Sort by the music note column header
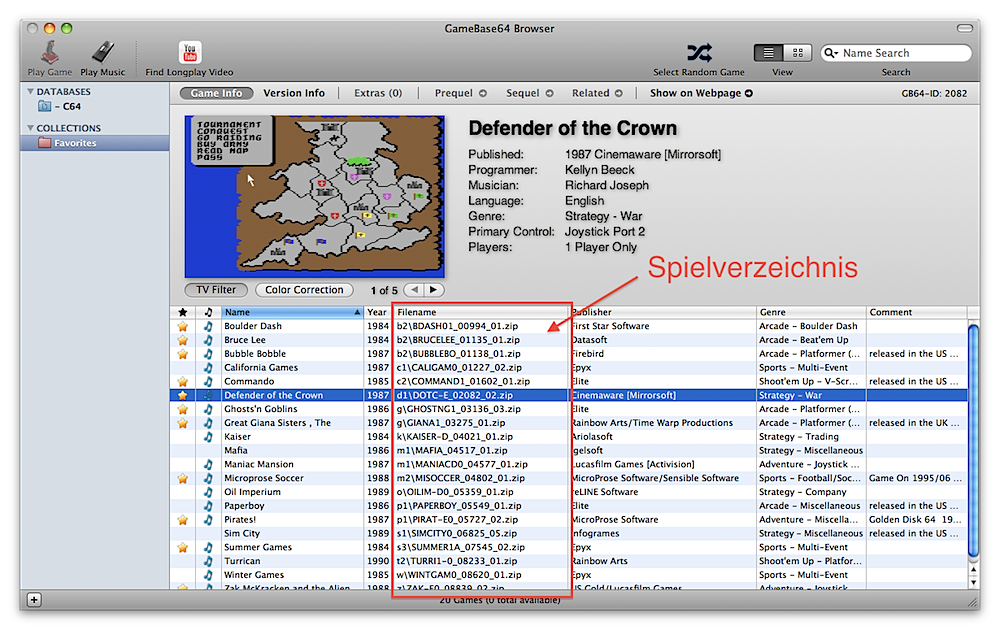1000x630 pixels. click(x=208, y=312)
